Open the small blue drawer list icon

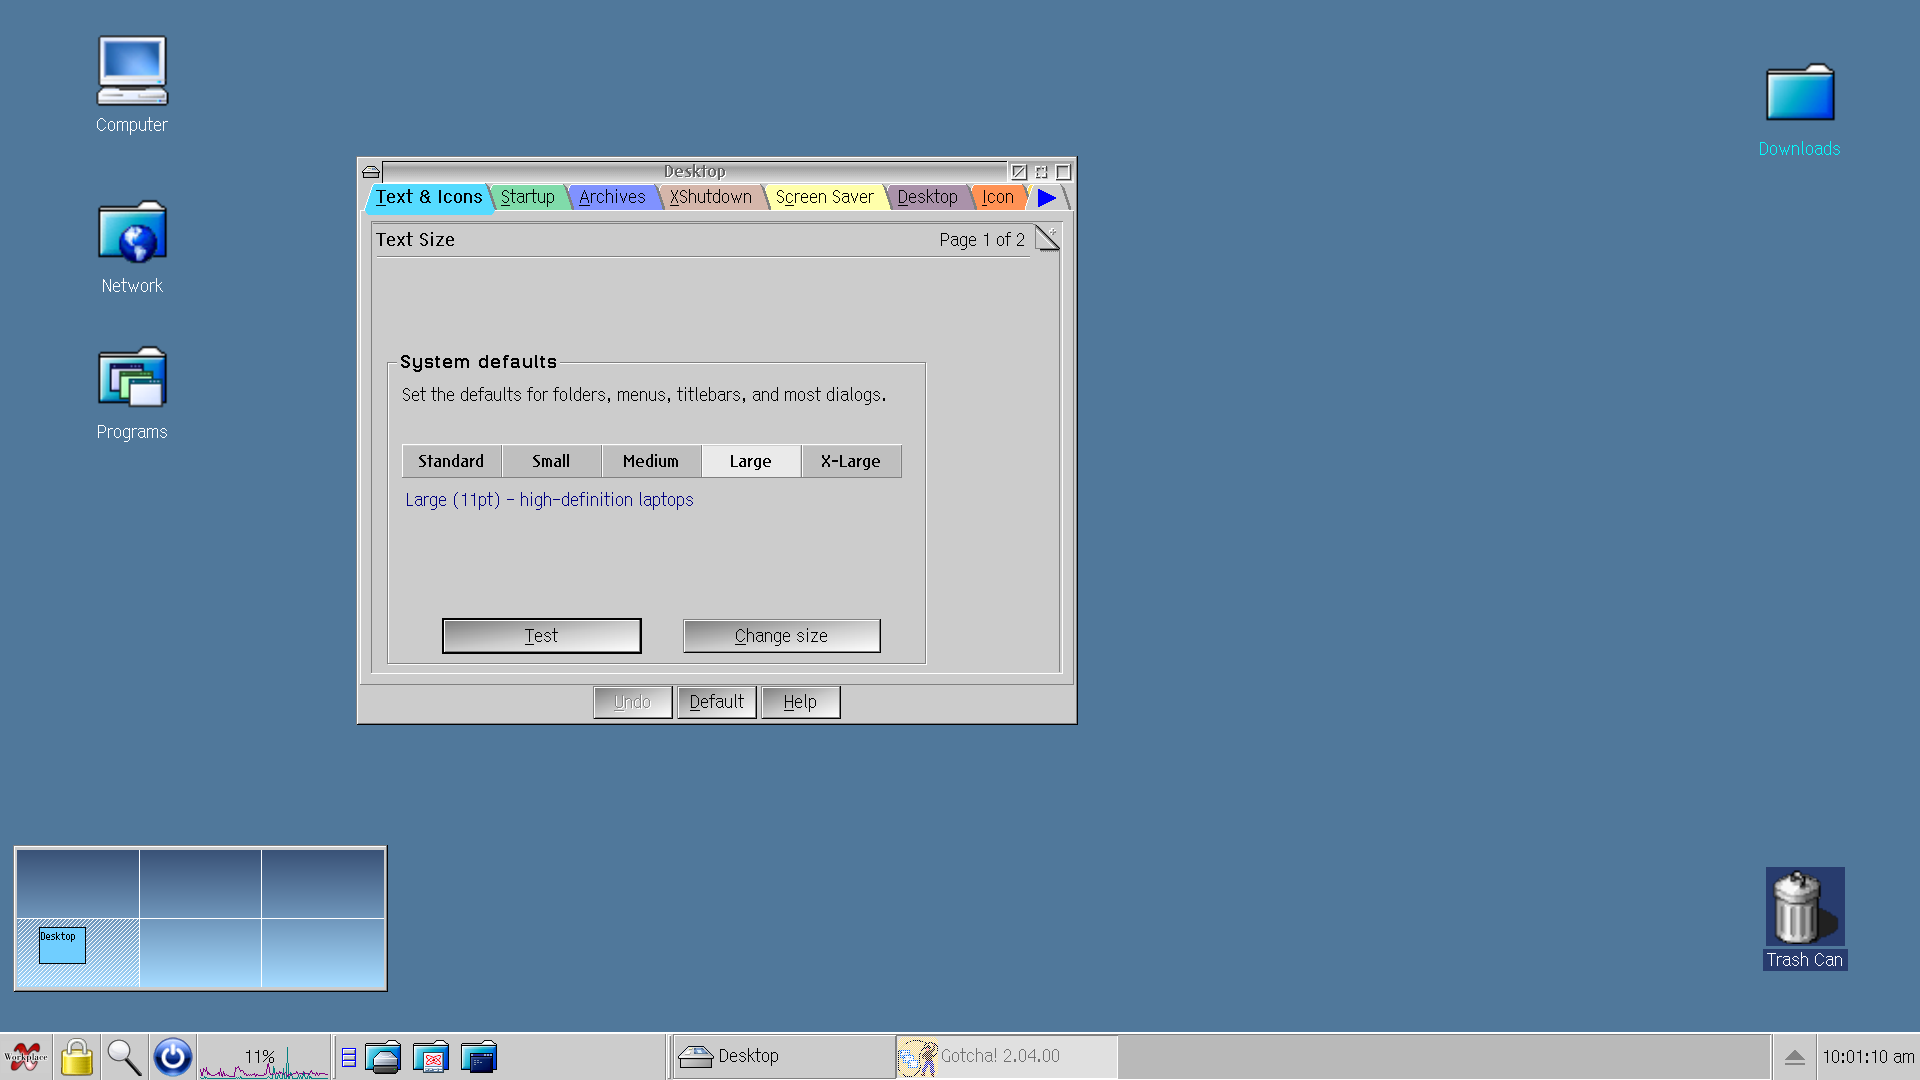tap(349, 1057)
